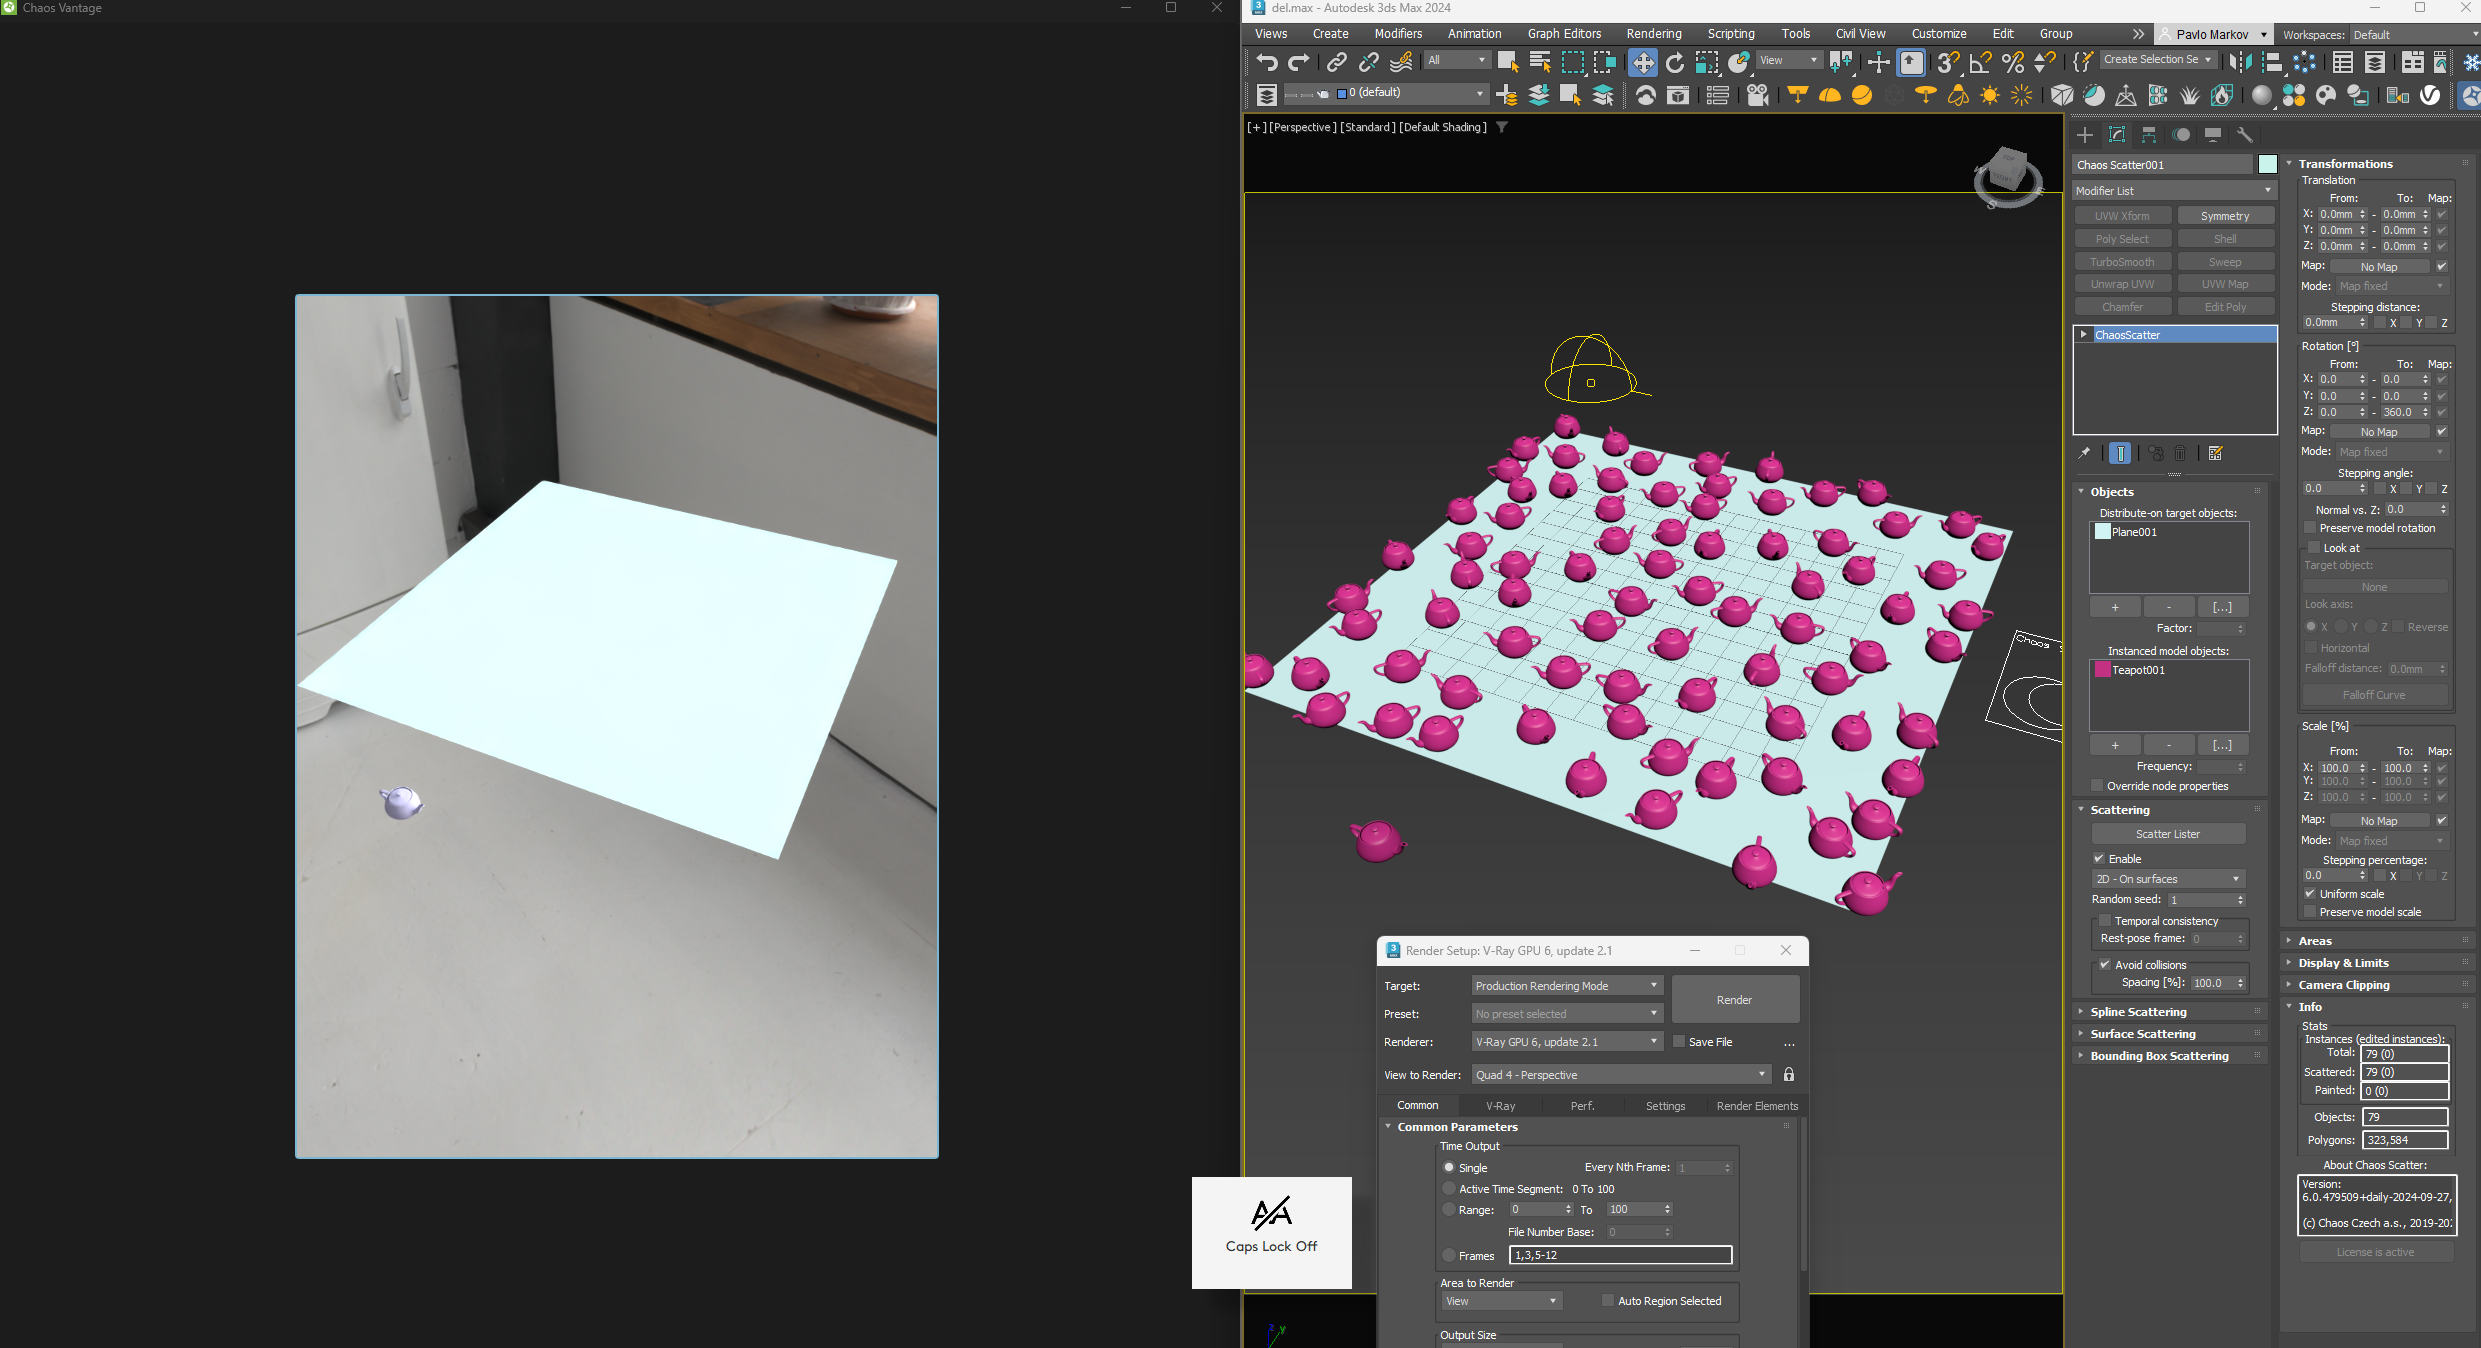Check the Save File checkbox in Render Setup

pyautogui.click(x=1680, y=1042)
